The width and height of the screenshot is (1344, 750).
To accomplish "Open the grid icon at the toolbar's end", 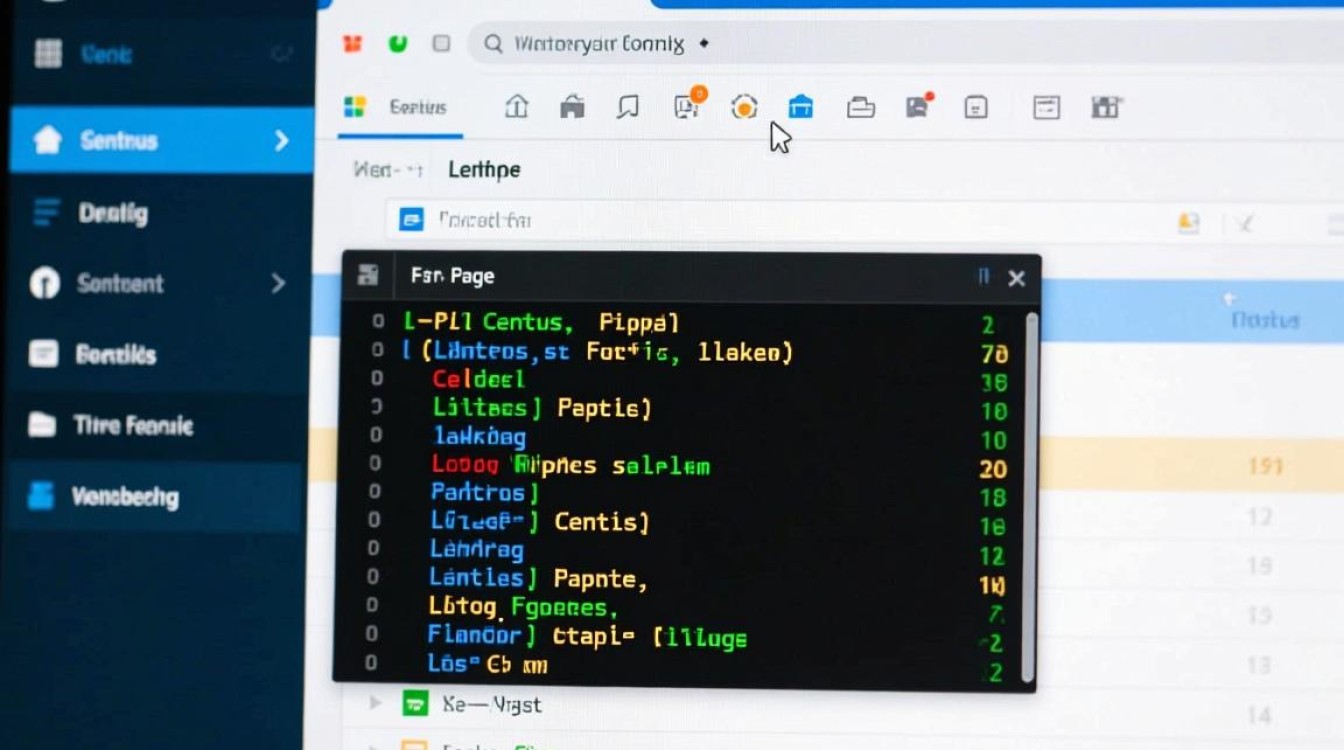I will pos(1105,107).
